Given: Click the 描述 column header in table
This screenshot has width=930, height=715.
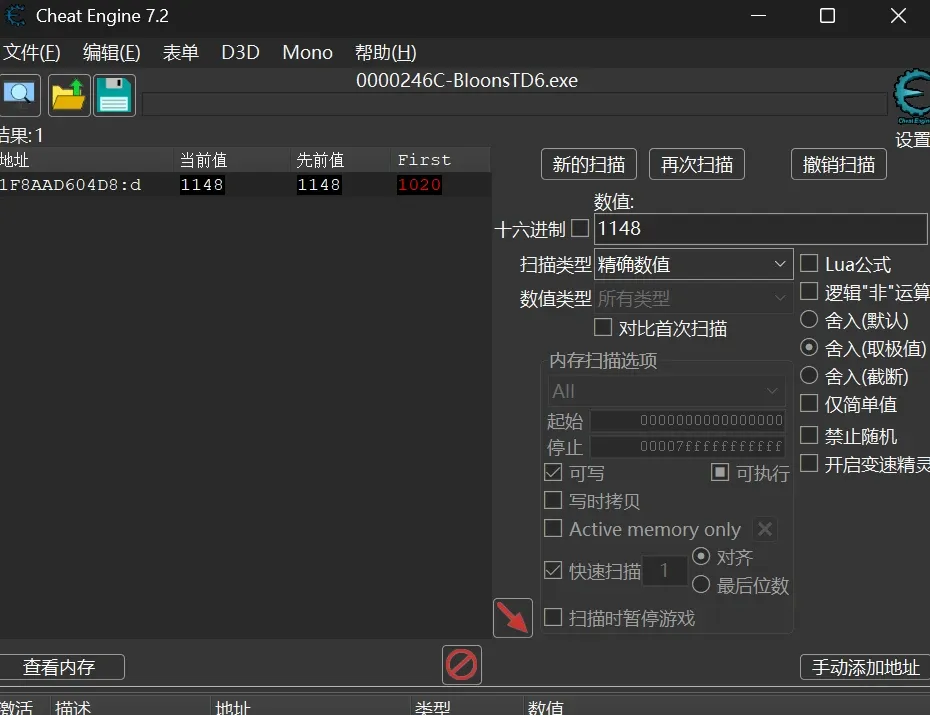Looking at the screenshot, I should pos(130,706).
